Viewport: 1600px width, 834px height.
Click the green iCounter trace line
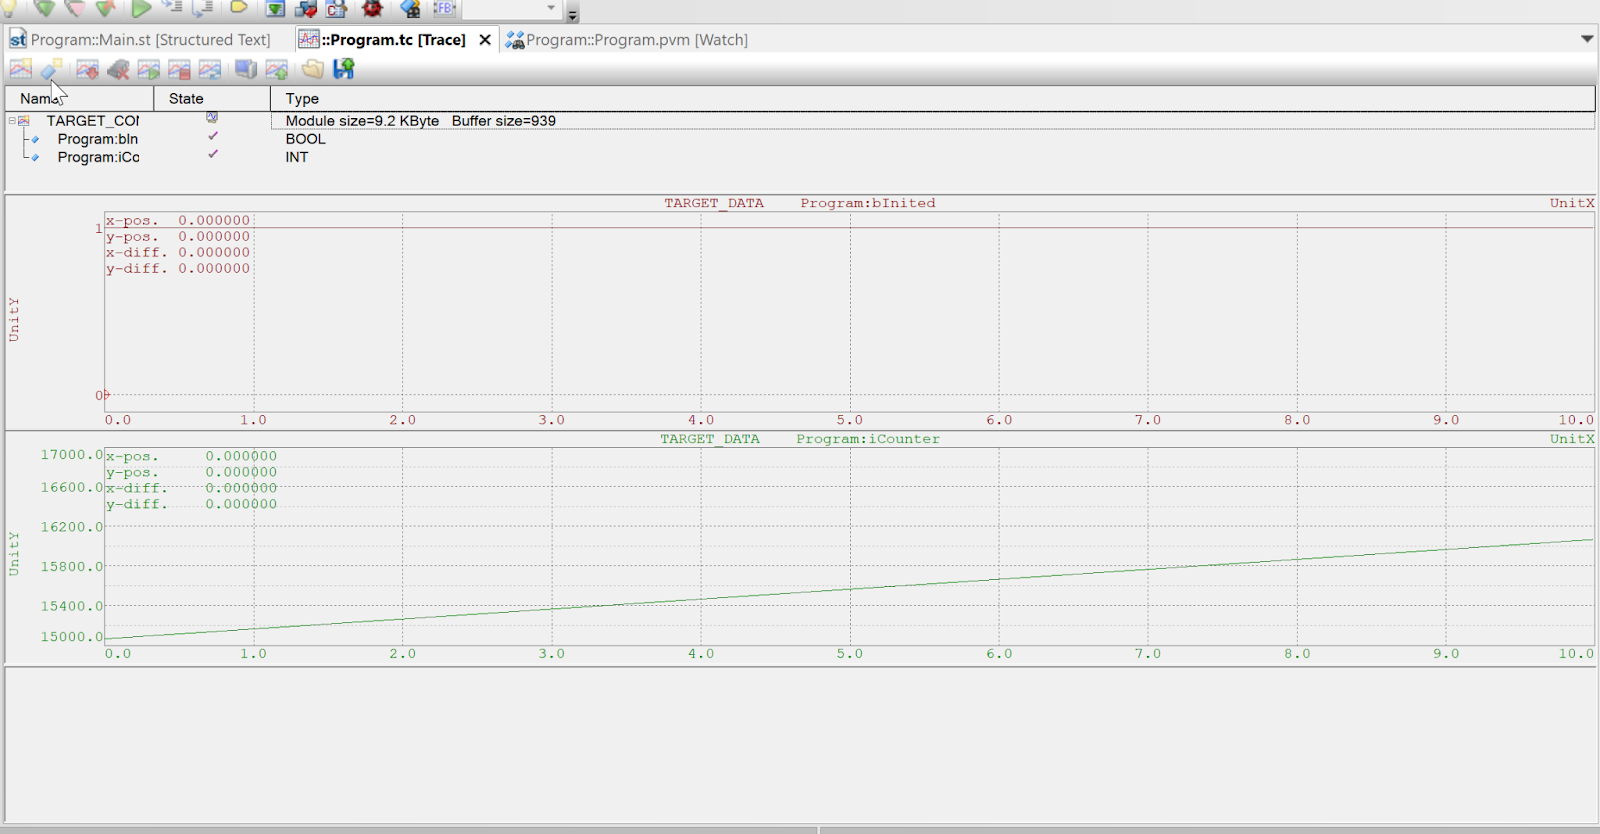(x=850, y=589)
